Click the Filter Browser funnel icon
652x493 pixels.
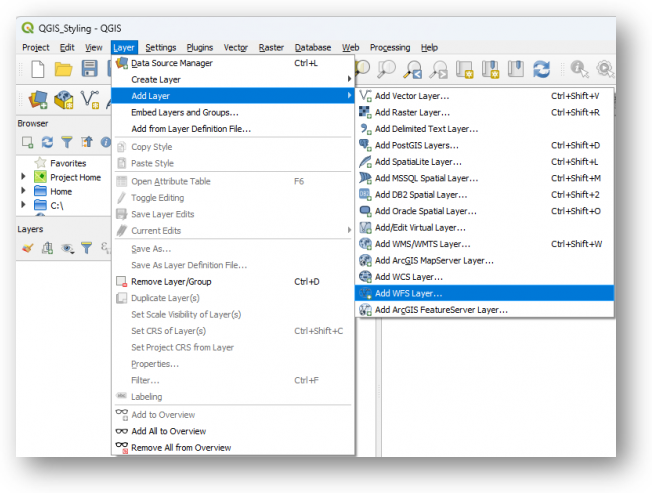[67, 142]
